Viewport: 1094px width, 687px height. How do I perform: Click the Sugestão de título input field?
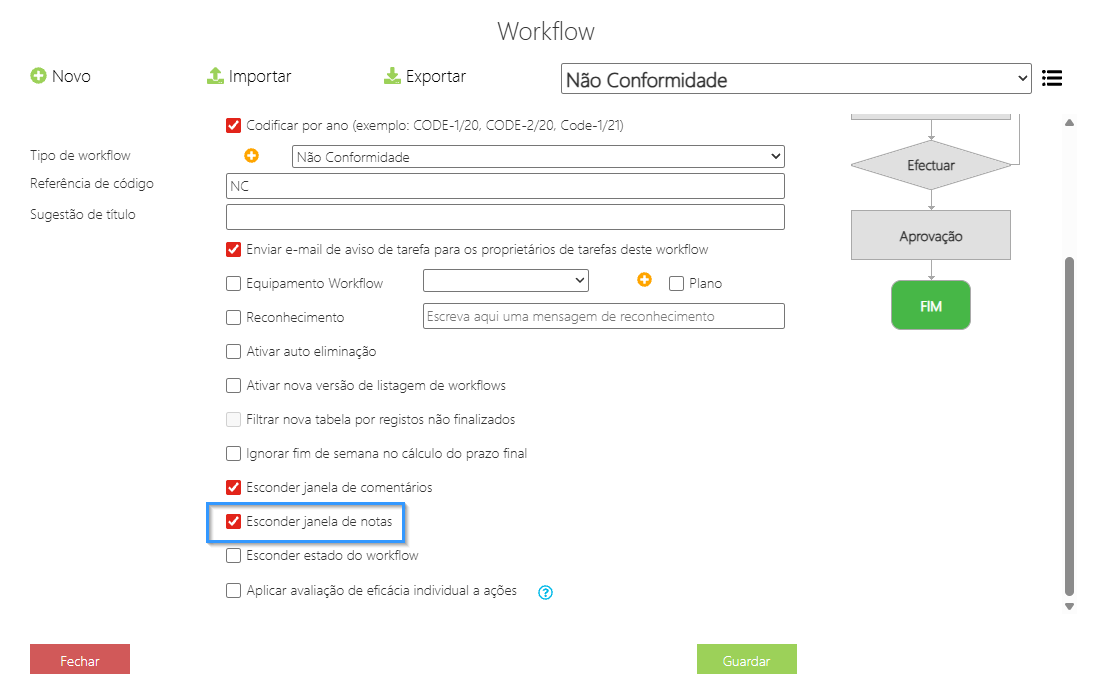pos(505,217)
